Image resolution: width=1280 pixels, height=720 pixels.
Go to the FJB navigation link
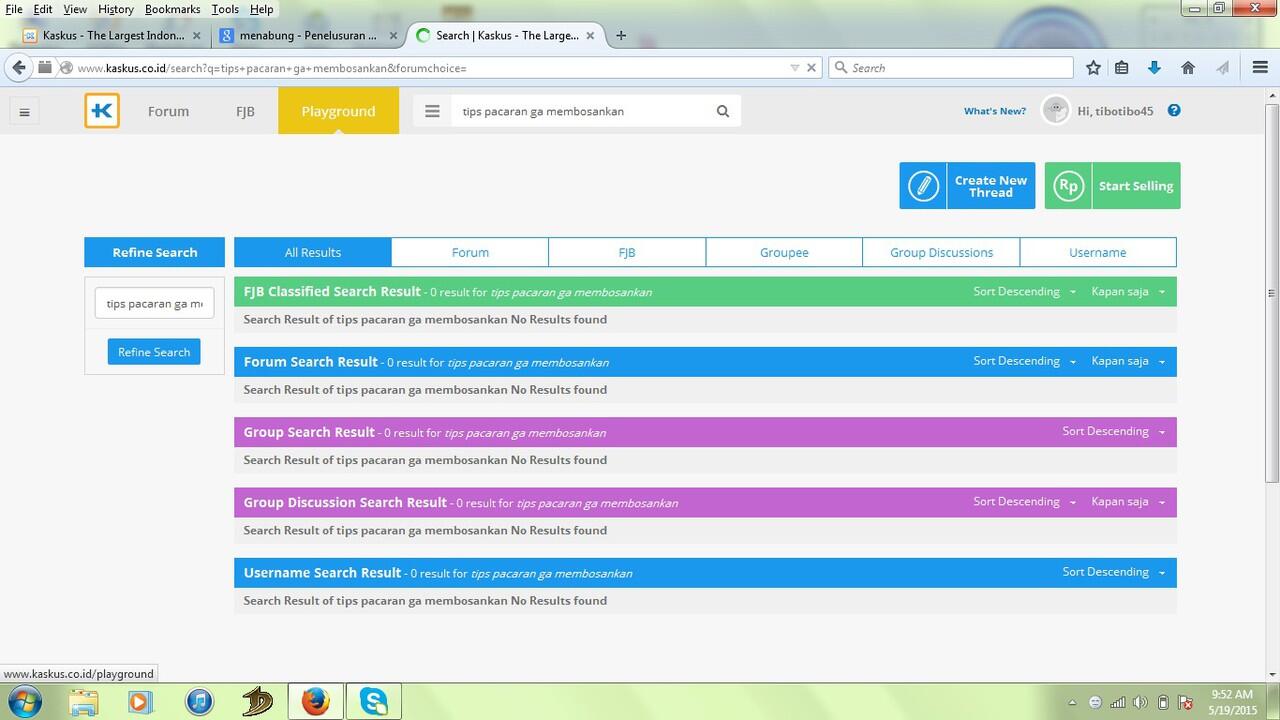point(245,111)
